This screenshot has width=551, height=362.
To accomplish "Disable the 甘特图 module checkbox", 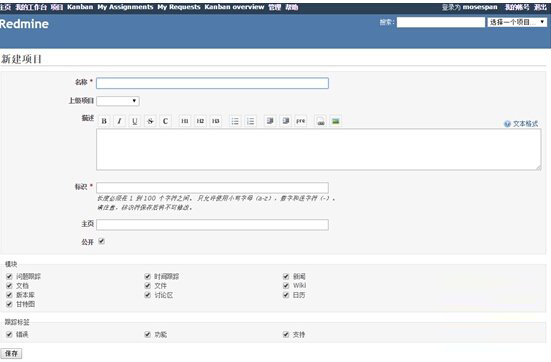I will pos(9,304).
